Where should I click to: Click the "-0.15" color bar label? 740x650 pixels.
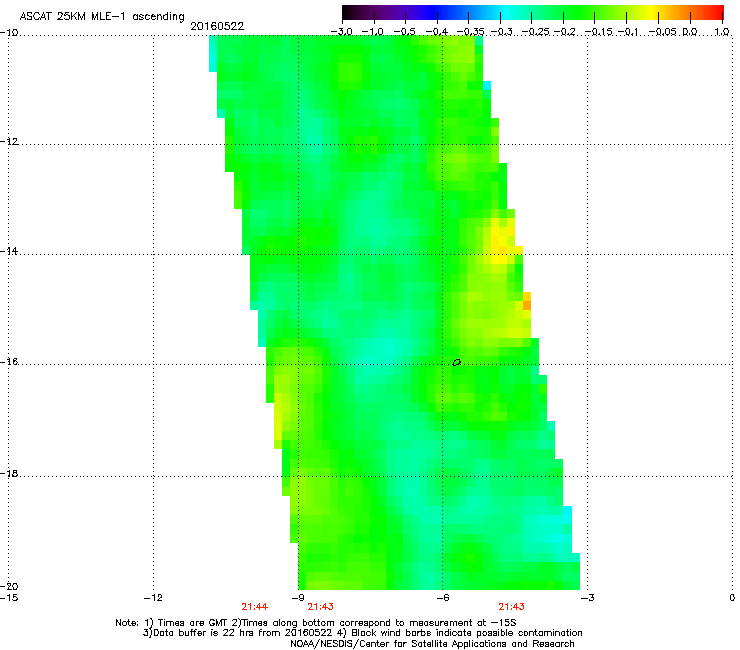[598, 32]
